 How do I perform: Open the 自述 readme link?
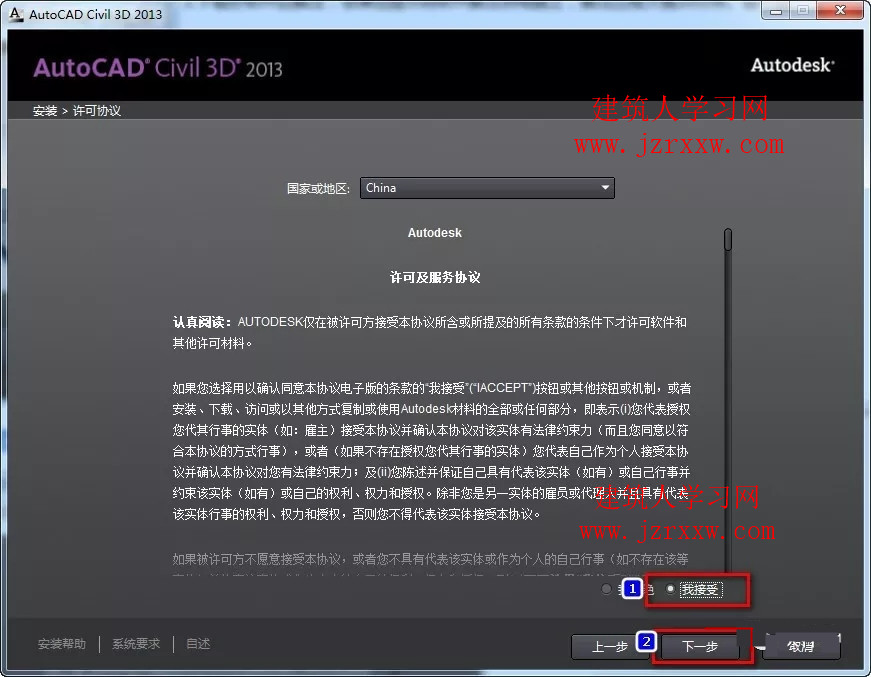(x=198, y=644)
